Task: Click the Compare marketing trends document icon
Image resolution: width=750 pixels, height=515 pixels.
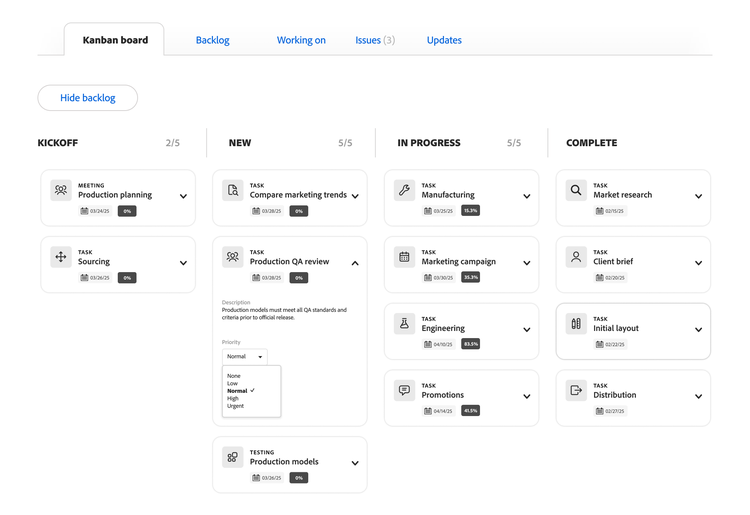Action: (232, 190)
